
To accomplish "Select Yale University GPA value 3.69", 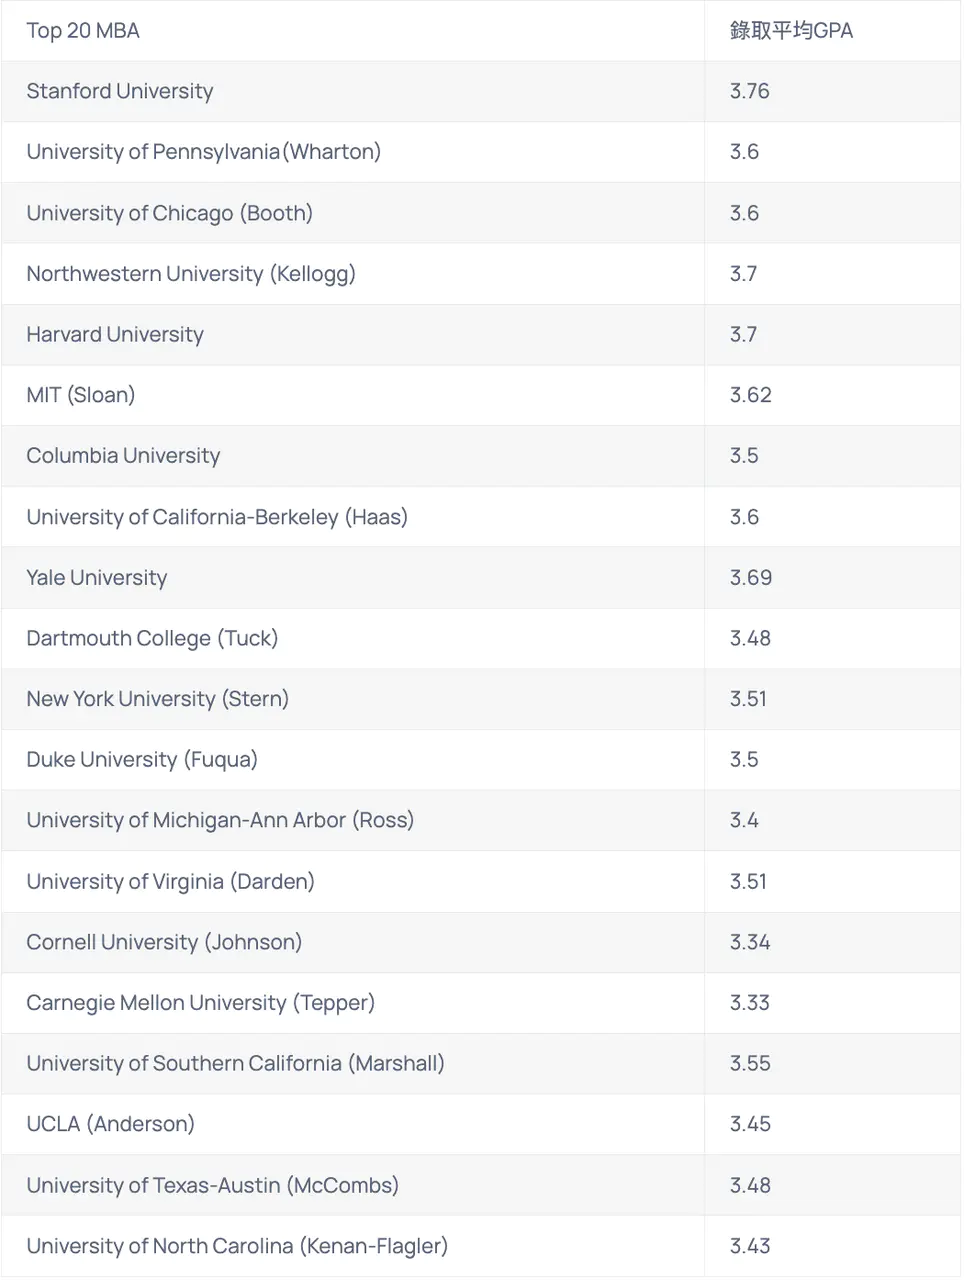I will click(x=751, y=578).
